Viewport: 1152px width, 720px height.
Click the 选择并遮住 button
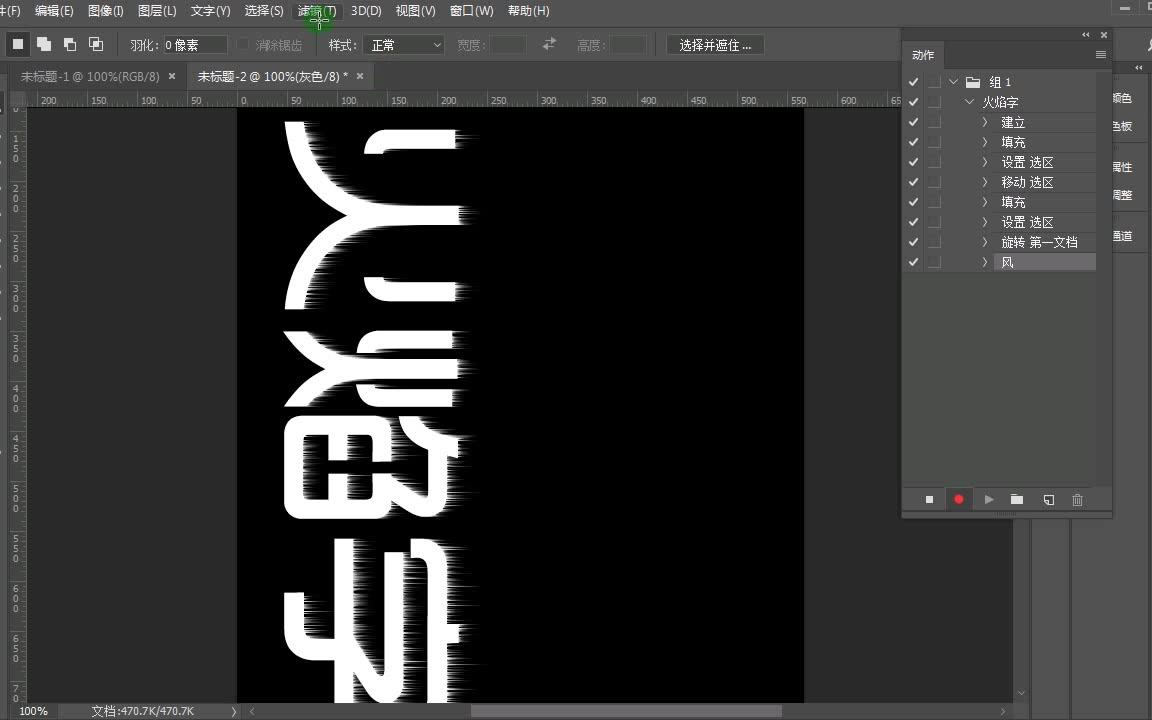(x=714, y=44)
